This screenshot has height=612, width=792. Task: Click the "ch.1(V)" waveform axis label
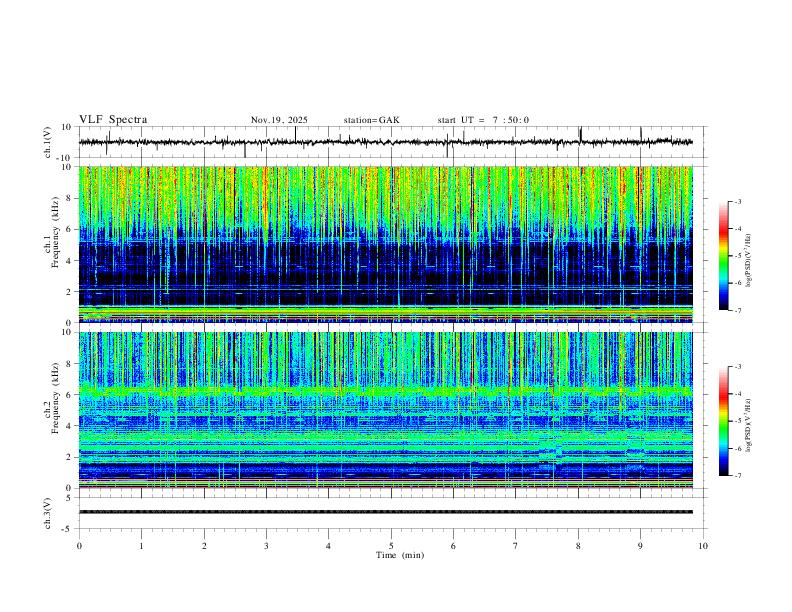pos(48,142)
